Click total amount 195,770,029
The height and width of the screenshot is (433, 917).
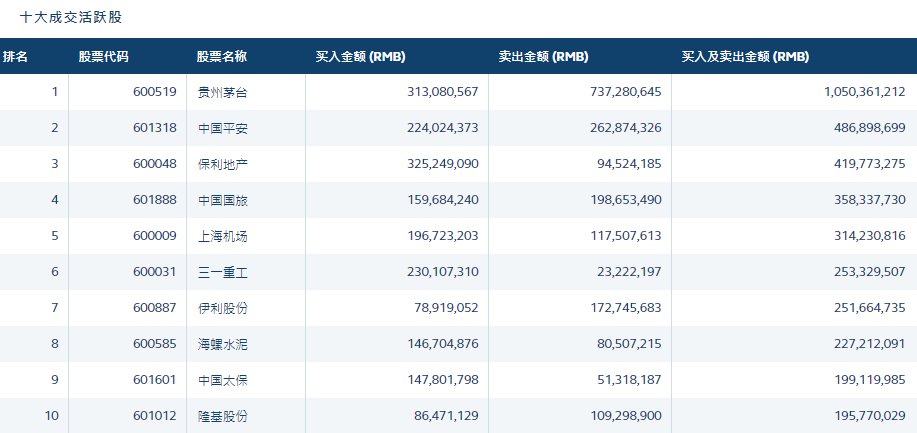coord(870,416)
